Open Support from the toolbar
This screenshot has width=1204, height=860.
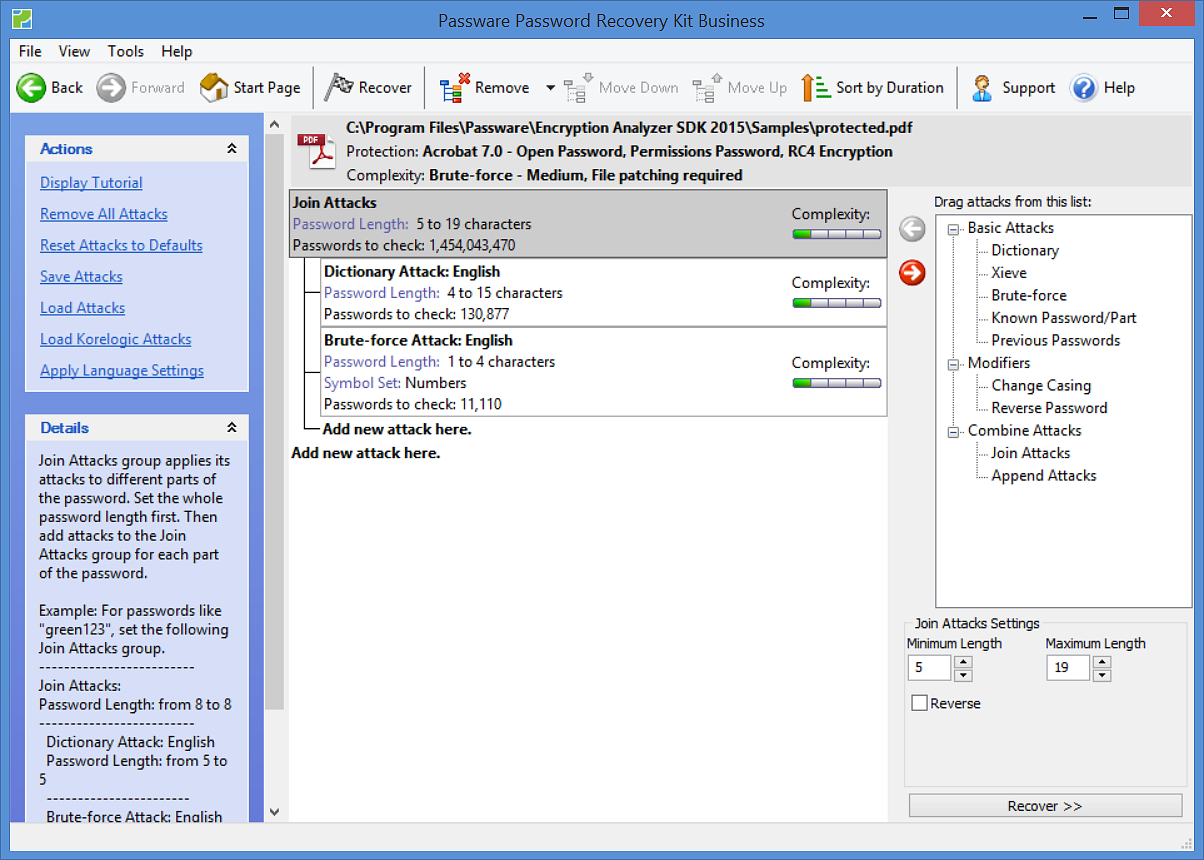(982, 88)
